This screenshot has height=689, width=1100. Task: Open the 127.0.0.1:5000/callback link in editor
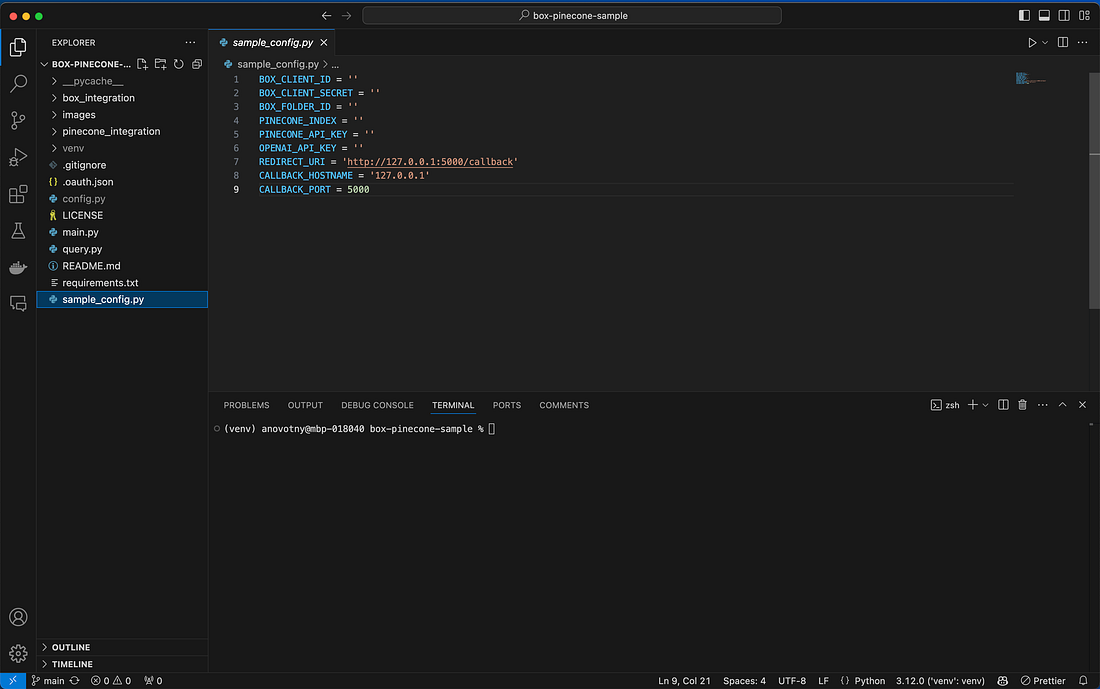pos(430,162)
